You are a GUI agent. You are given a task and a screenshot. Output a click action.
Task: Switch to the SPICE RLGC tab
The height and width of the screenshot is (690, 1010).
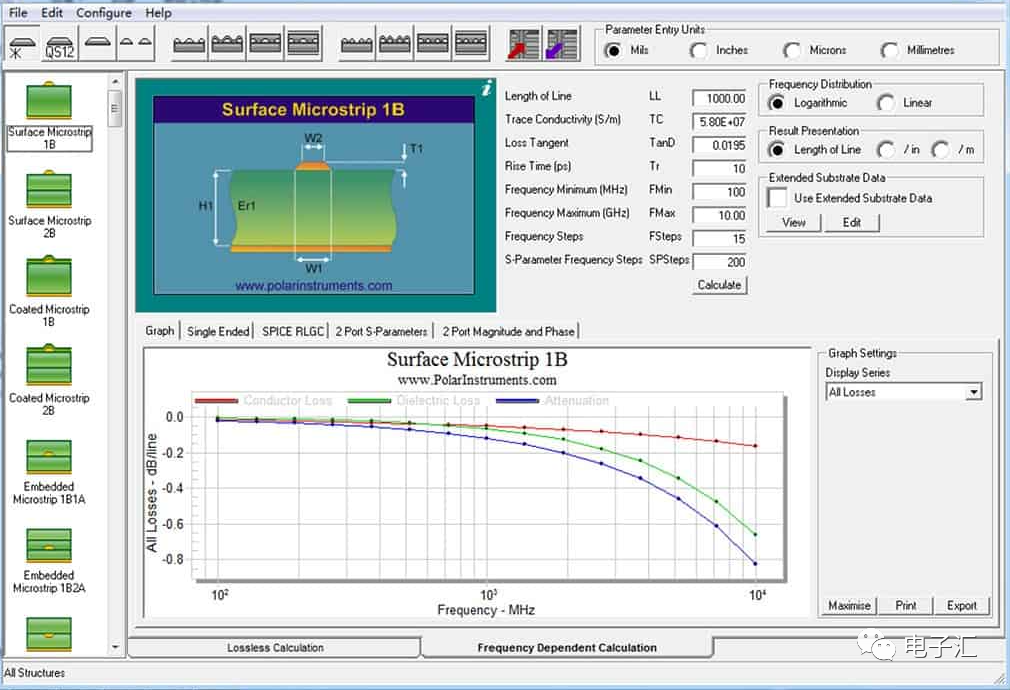click(290, 331)
